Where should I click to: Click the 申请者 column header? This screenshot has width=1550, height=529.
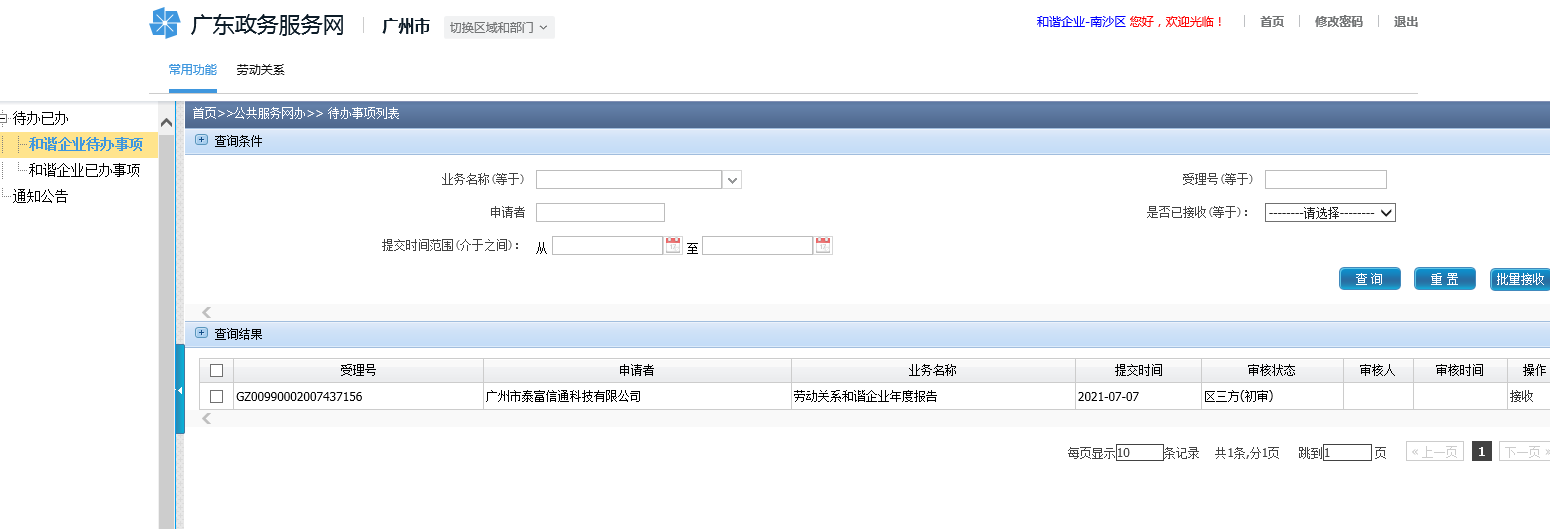(x=637, y=370)
